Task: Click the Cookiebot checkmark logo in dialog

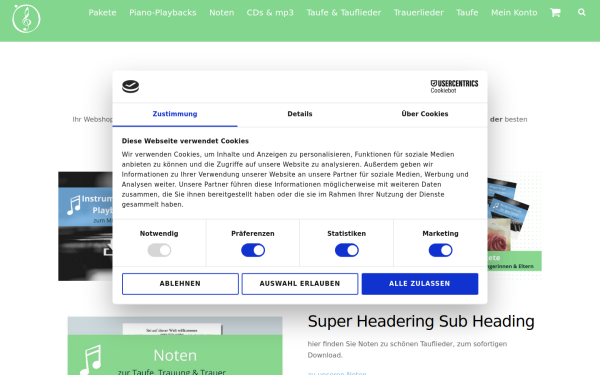Action: coord(130,86)
